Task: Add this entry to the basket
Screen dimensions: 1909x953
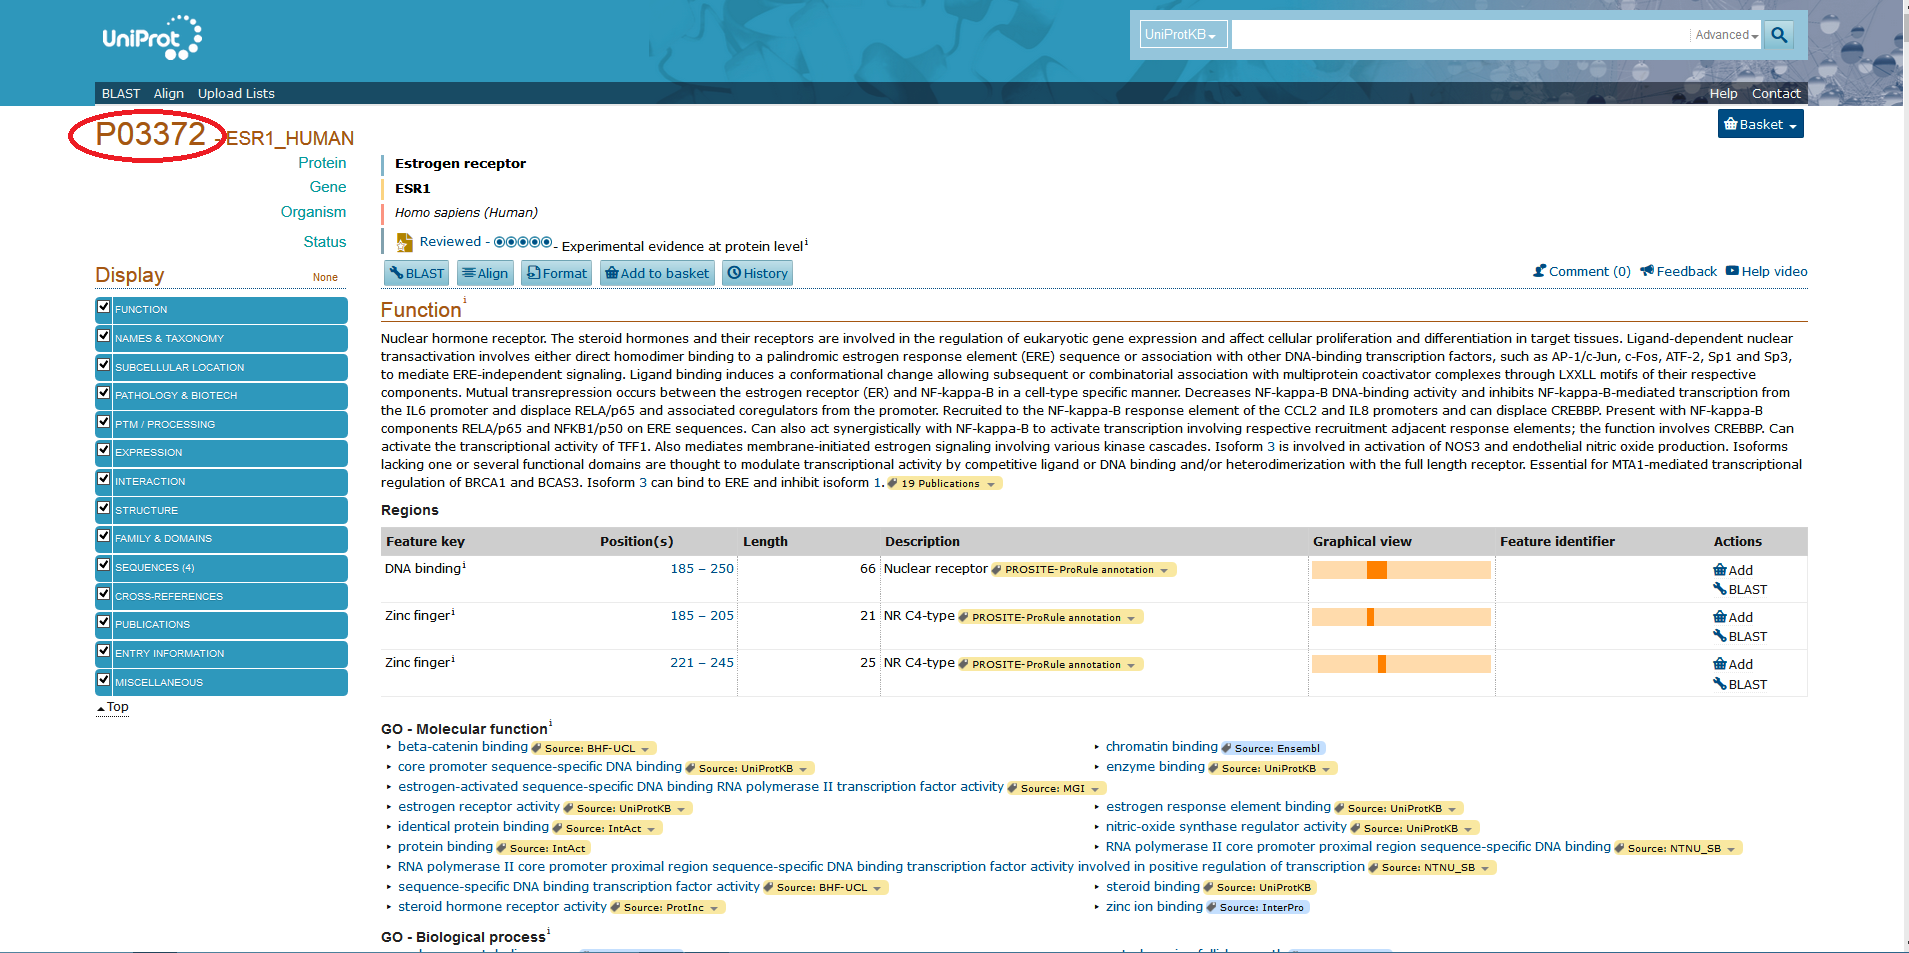Action: click(x=657, y=273)
